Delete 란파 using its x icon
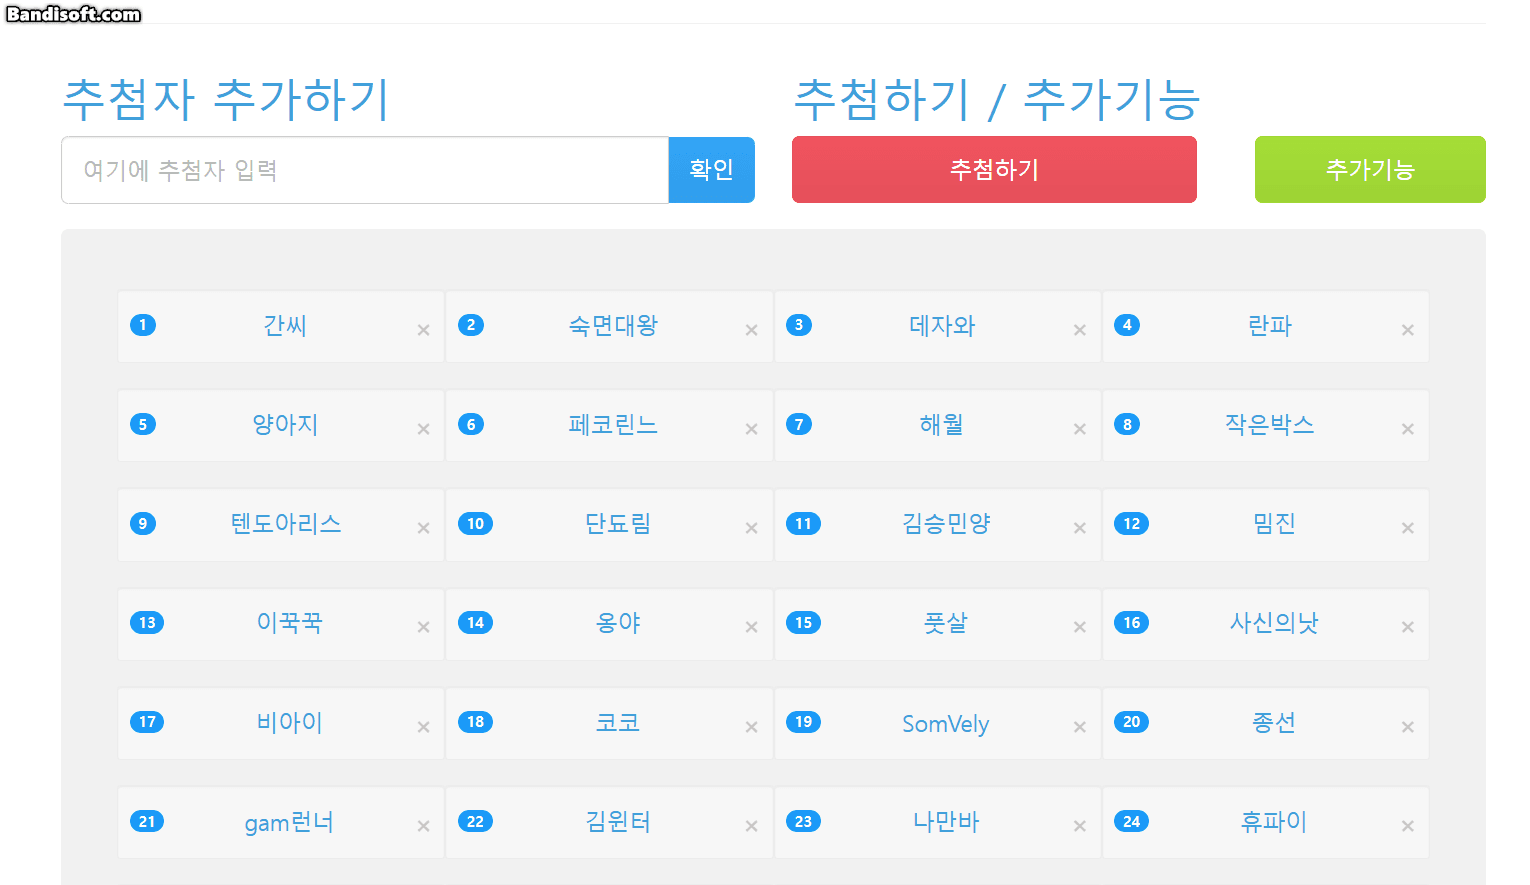Screen dimensions: 1530x885 [x=1407, y=330]
